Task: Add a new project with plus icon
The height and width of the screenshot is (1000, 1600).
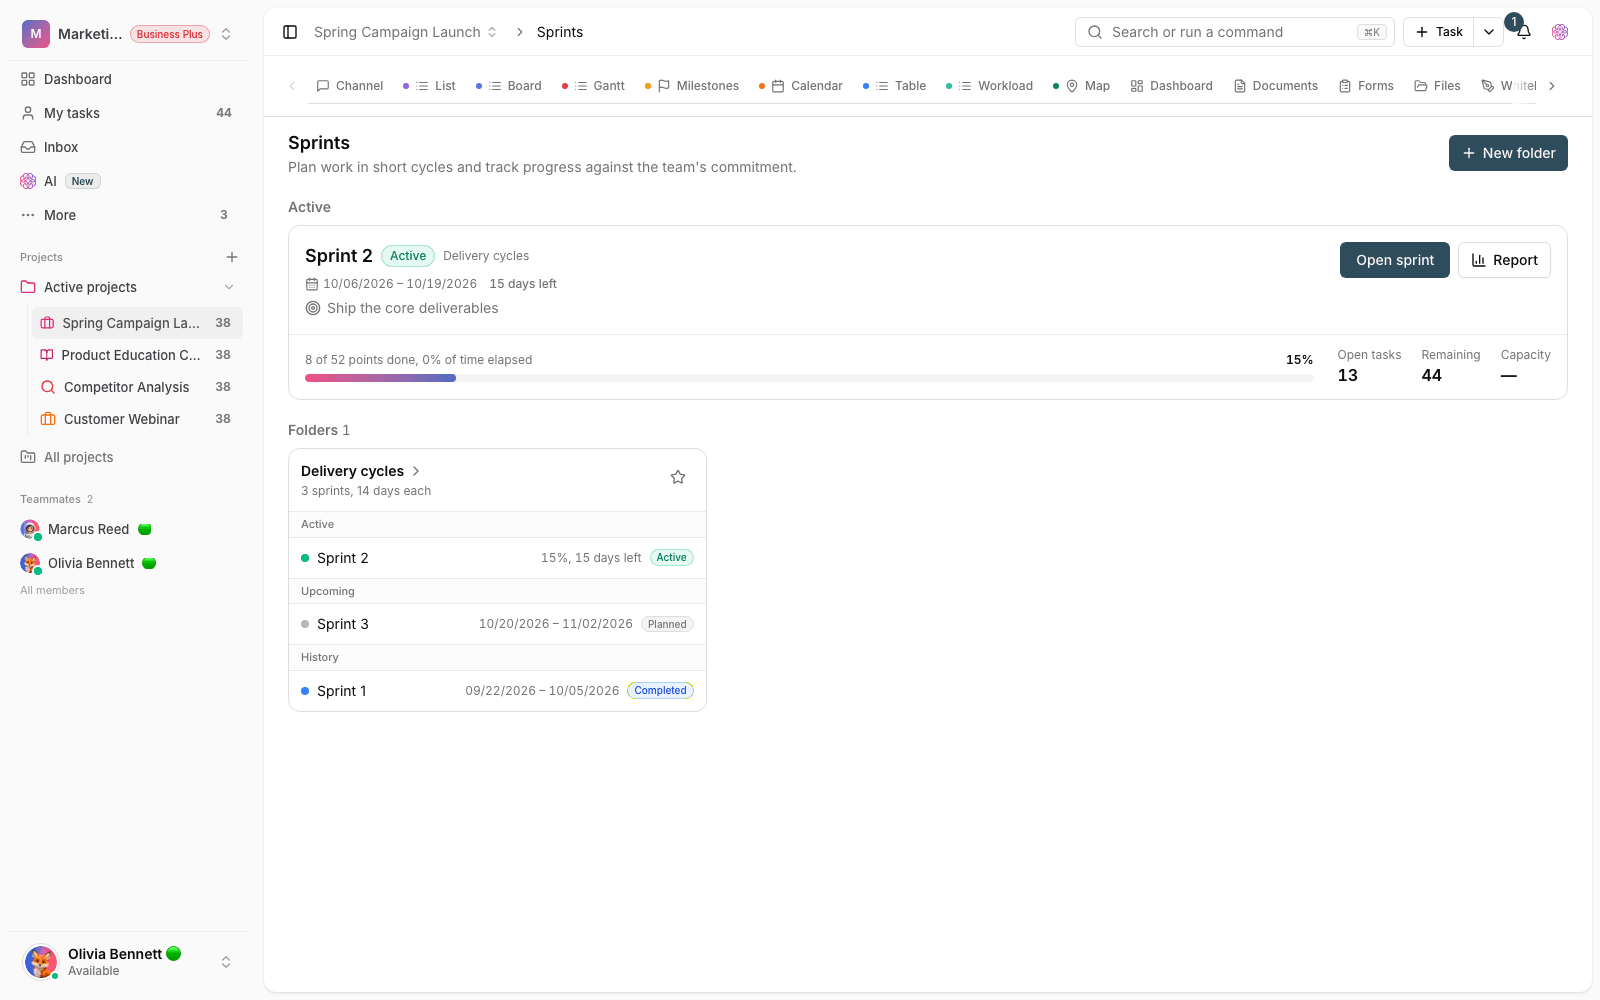Action: (x=232, y=257)
